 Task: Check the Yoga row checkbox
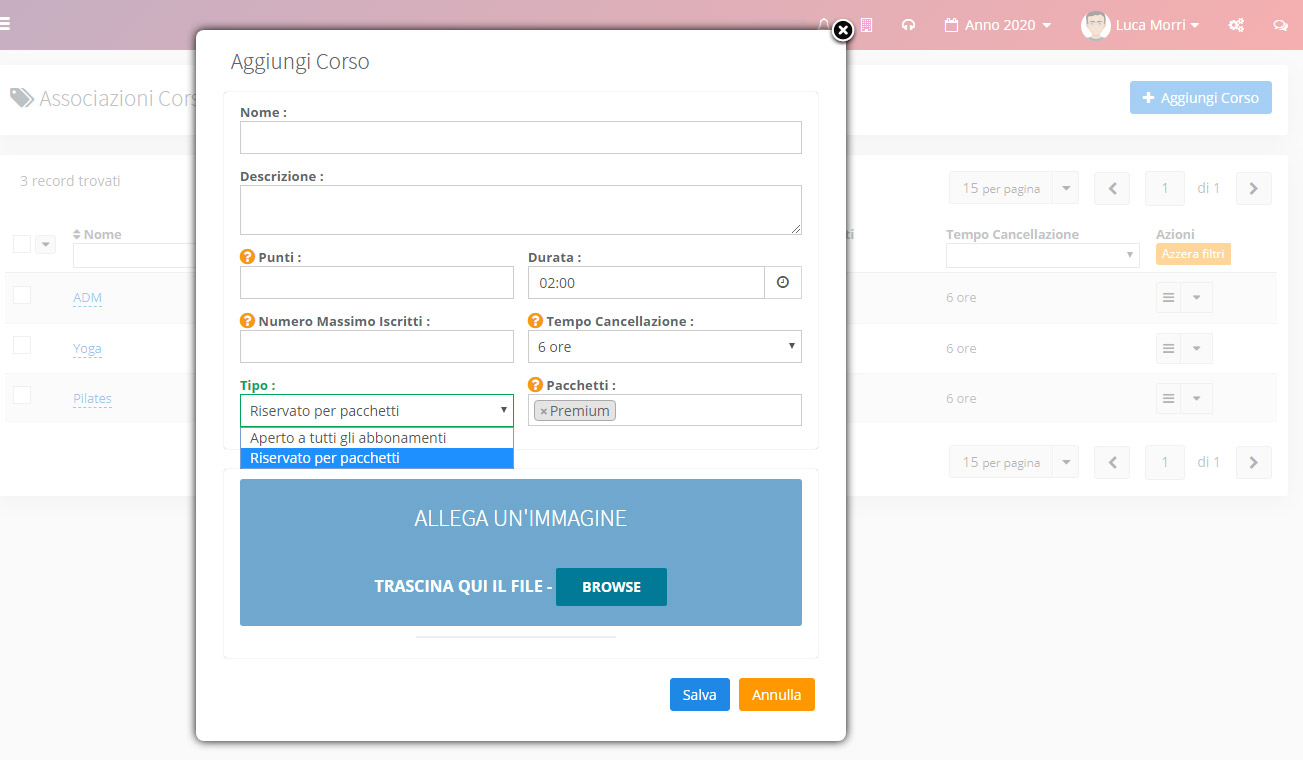22,345
